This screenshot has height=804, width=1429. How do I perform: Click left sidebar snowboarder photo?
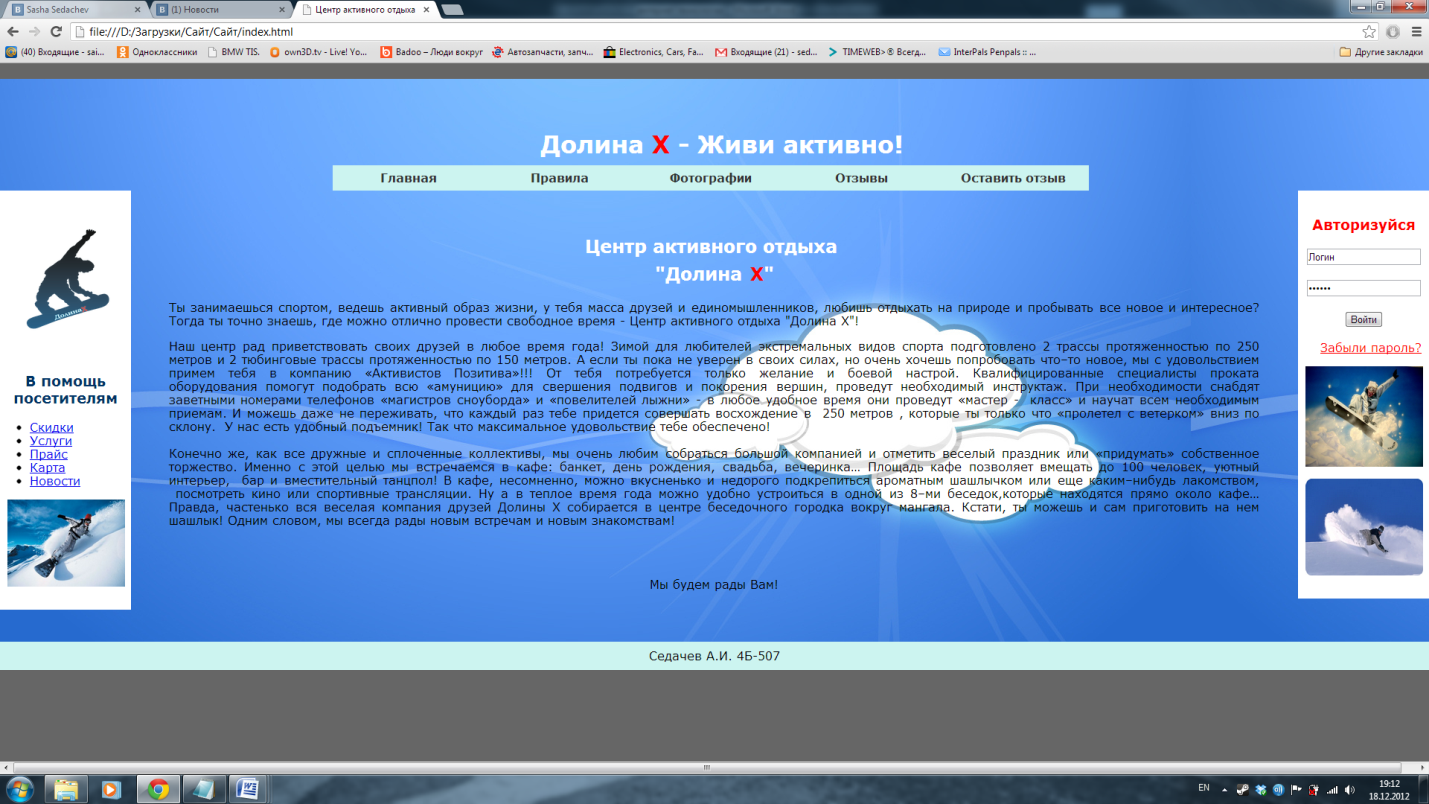coord(66,543)
